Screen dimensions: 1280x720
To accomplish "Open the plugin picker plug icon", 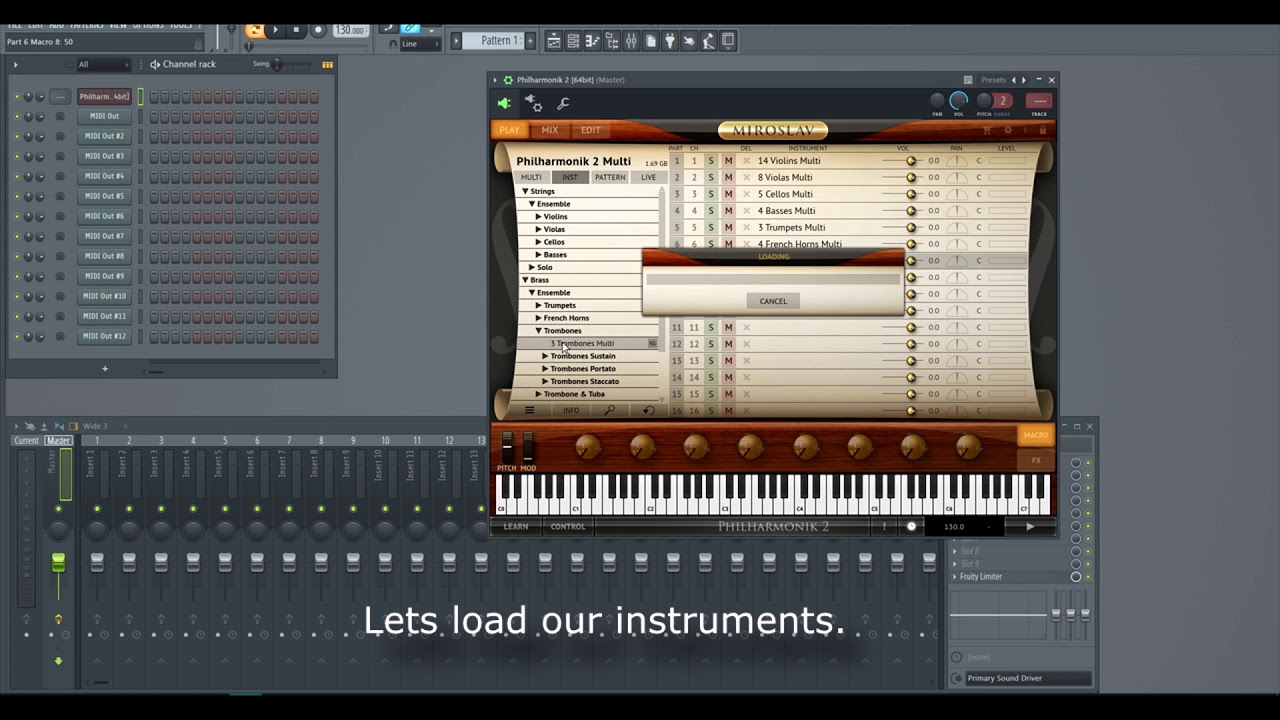I will [x=670, y=41].
